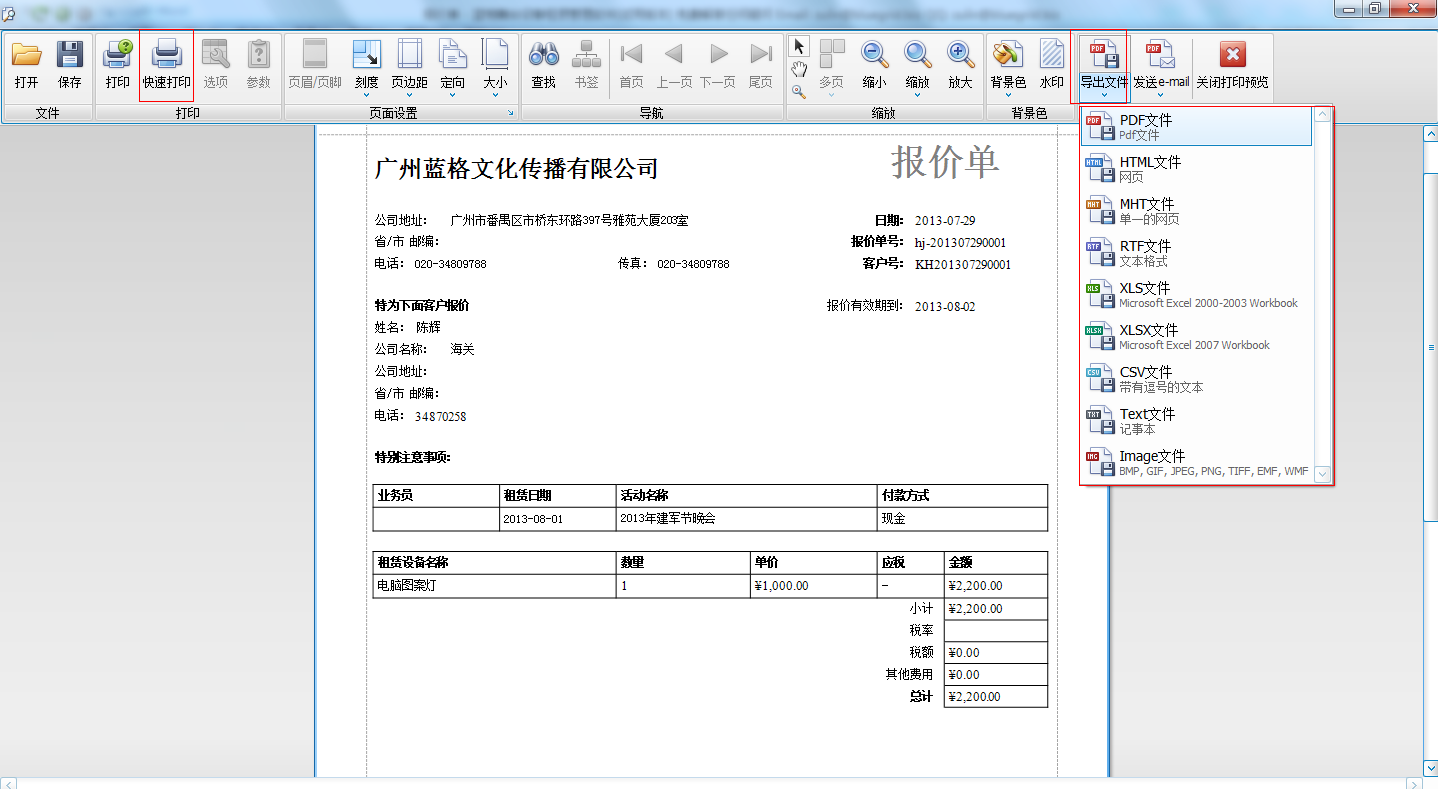The image size is (1438, 789).
Task: Click the customer phone 34870258
Action: [440, 417]
